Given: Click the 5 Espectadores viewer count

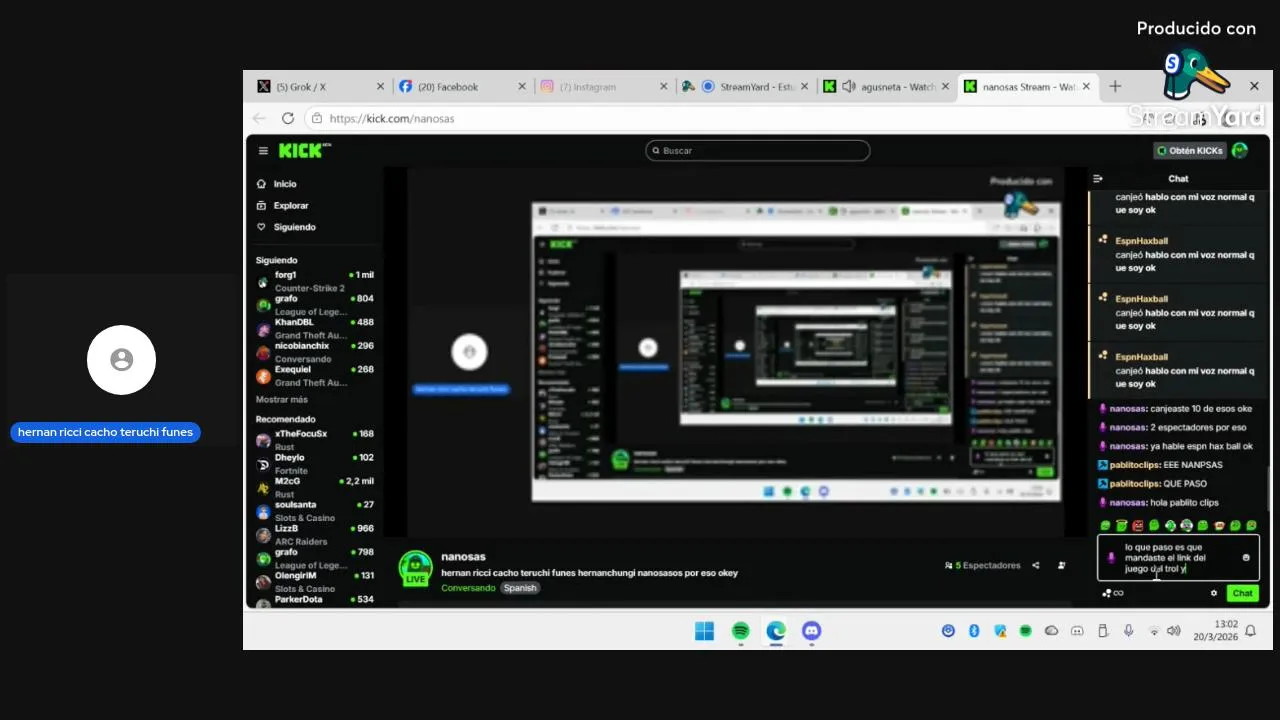Looking at the screenshot, I should point(982,566).
